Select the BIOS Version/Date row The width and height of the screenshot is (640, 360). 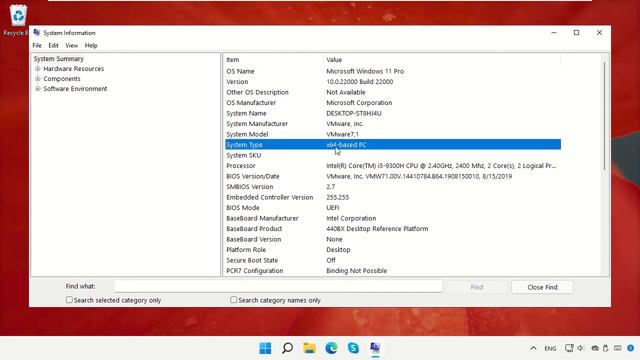393,176
